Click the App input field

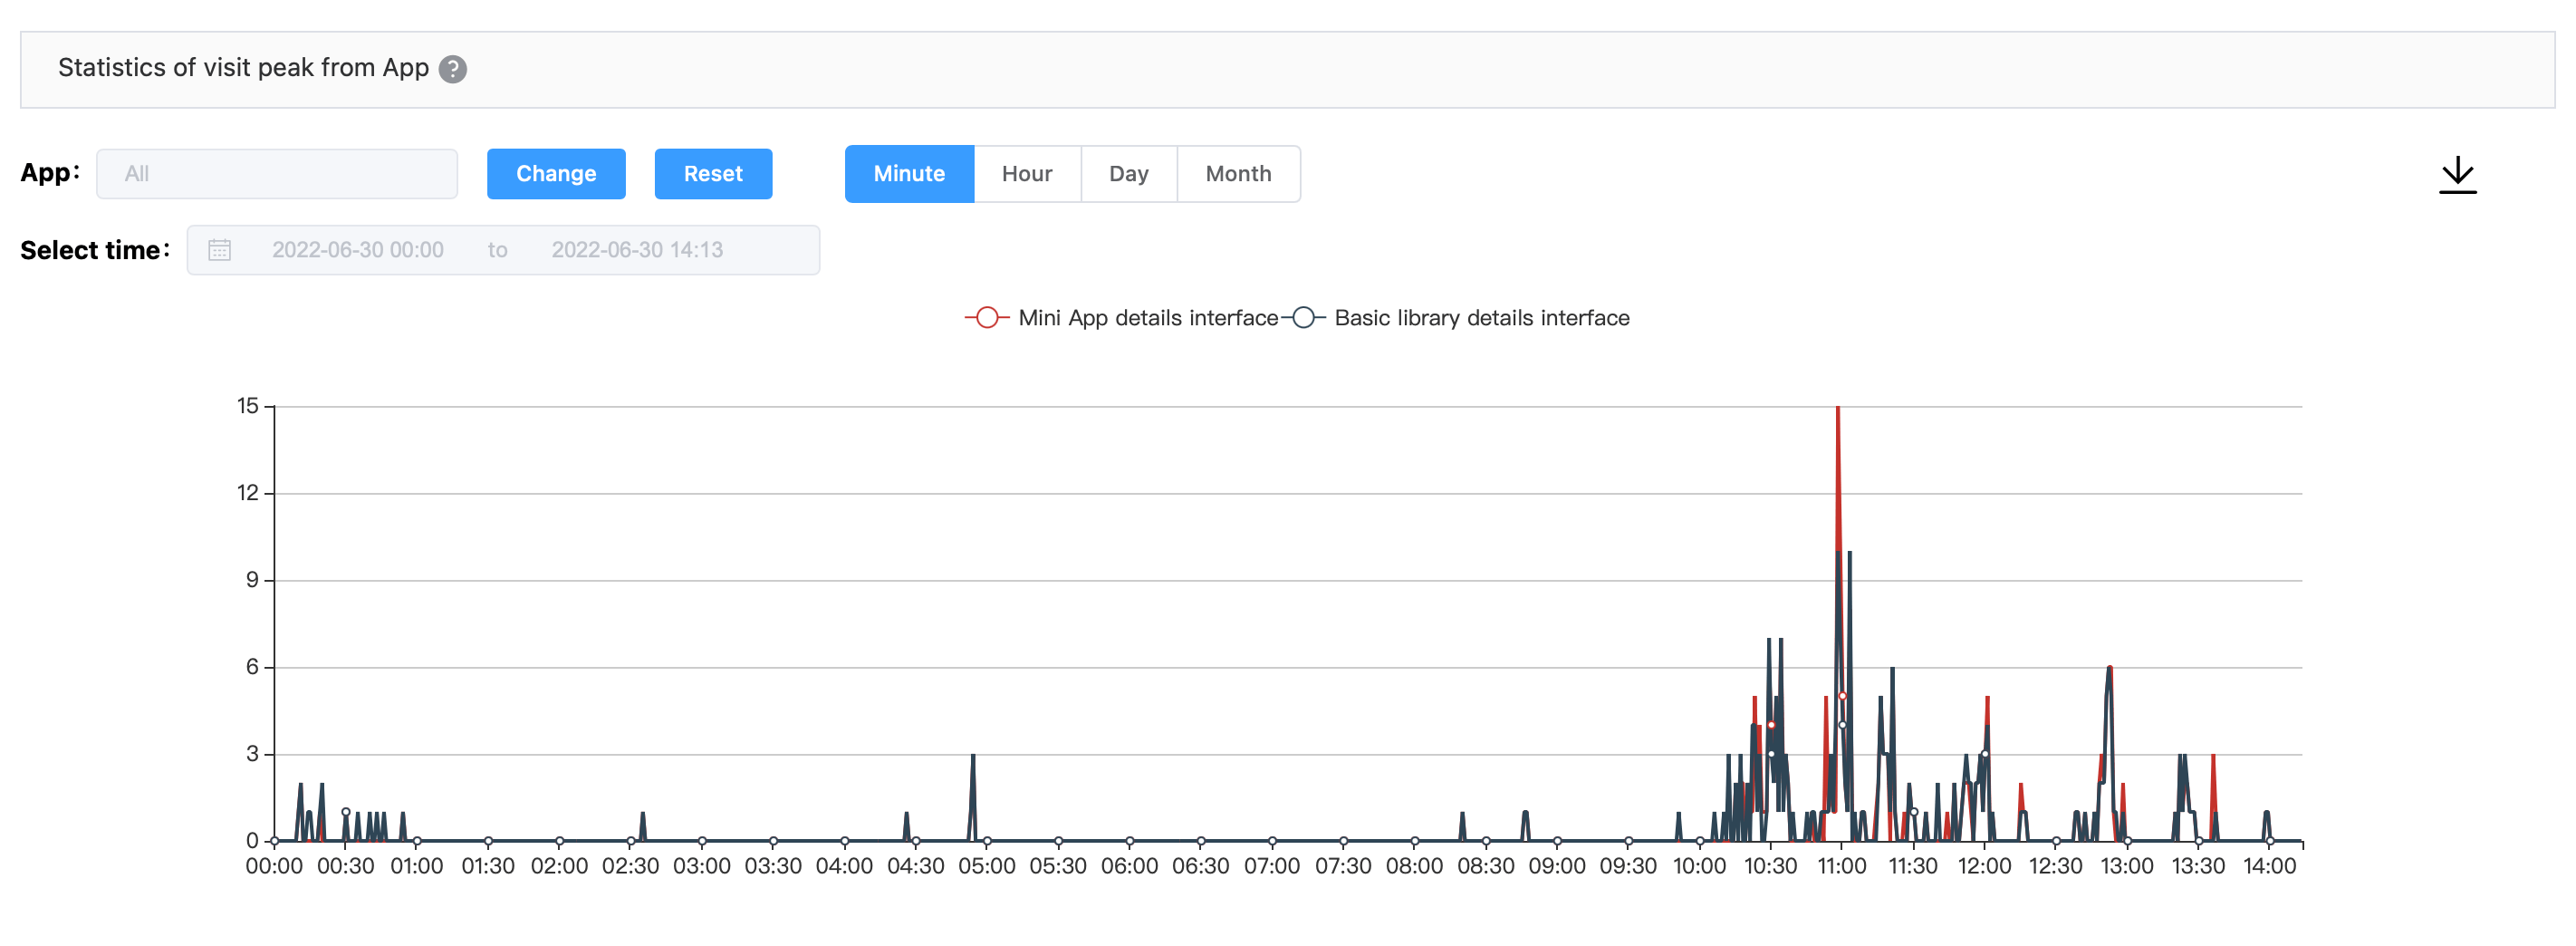[x=277, y=174]
